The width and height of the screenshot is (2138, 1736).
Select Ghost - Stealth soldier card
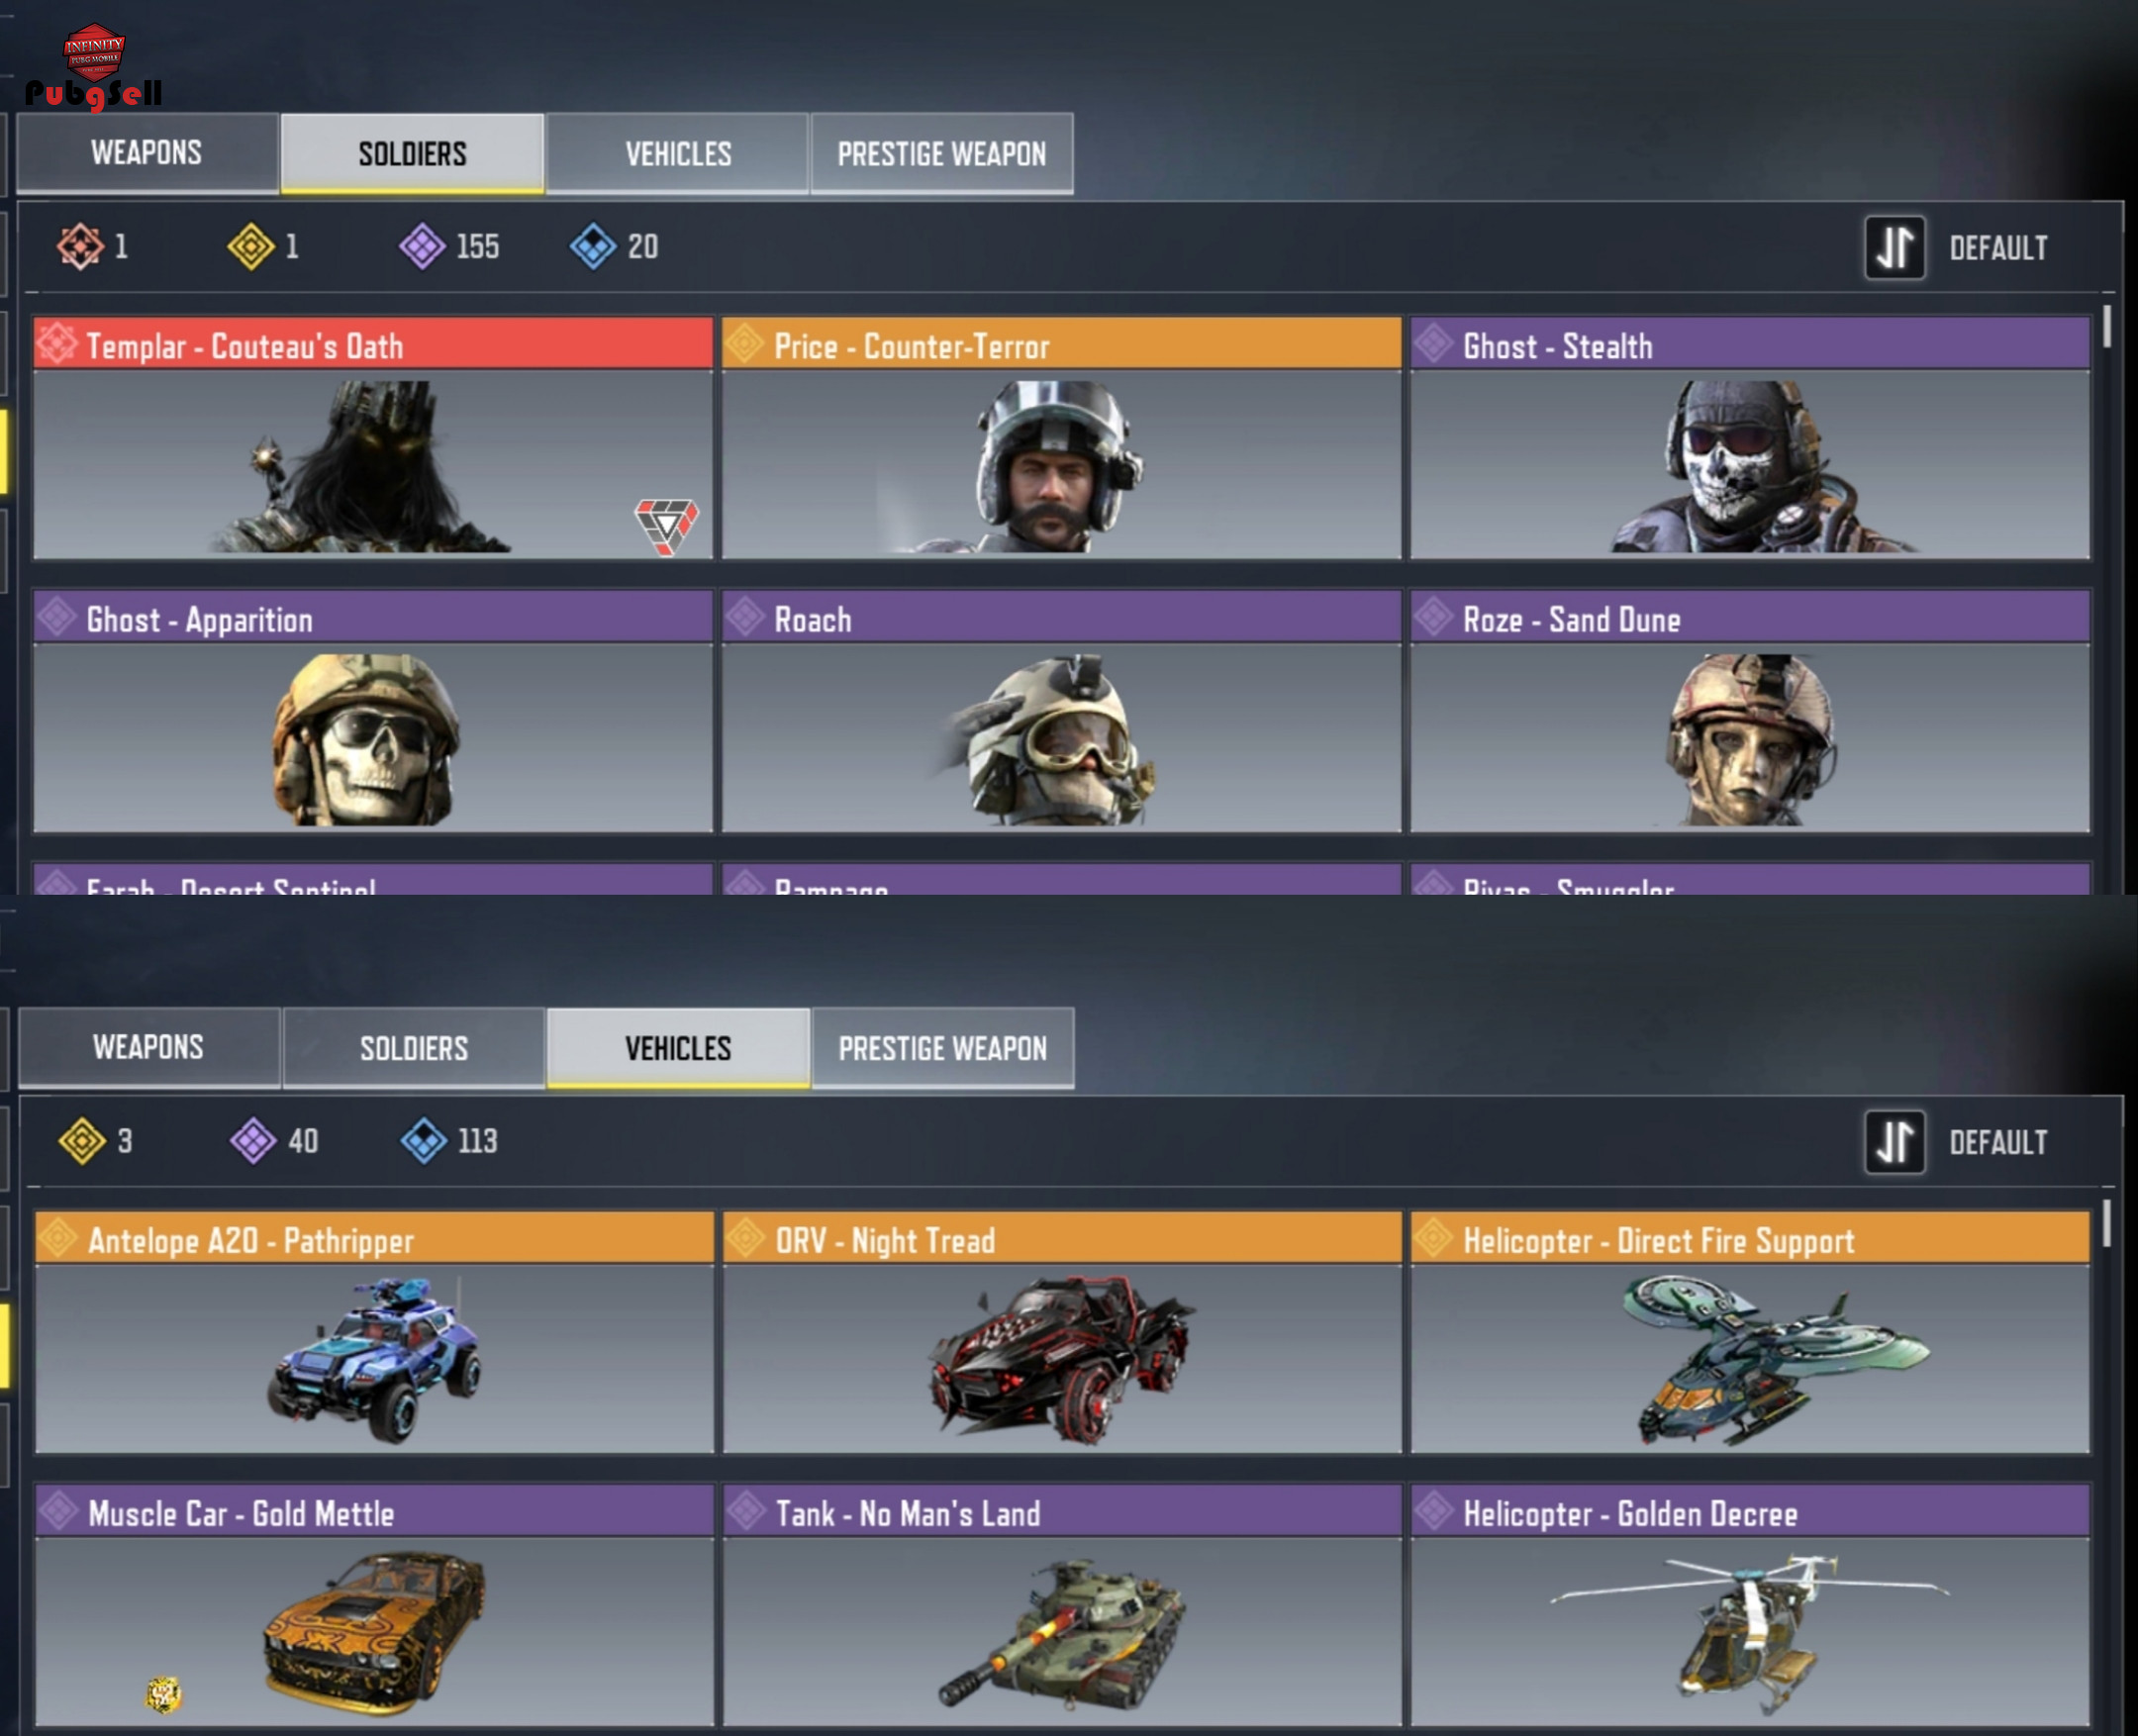tap(1750, 438)
